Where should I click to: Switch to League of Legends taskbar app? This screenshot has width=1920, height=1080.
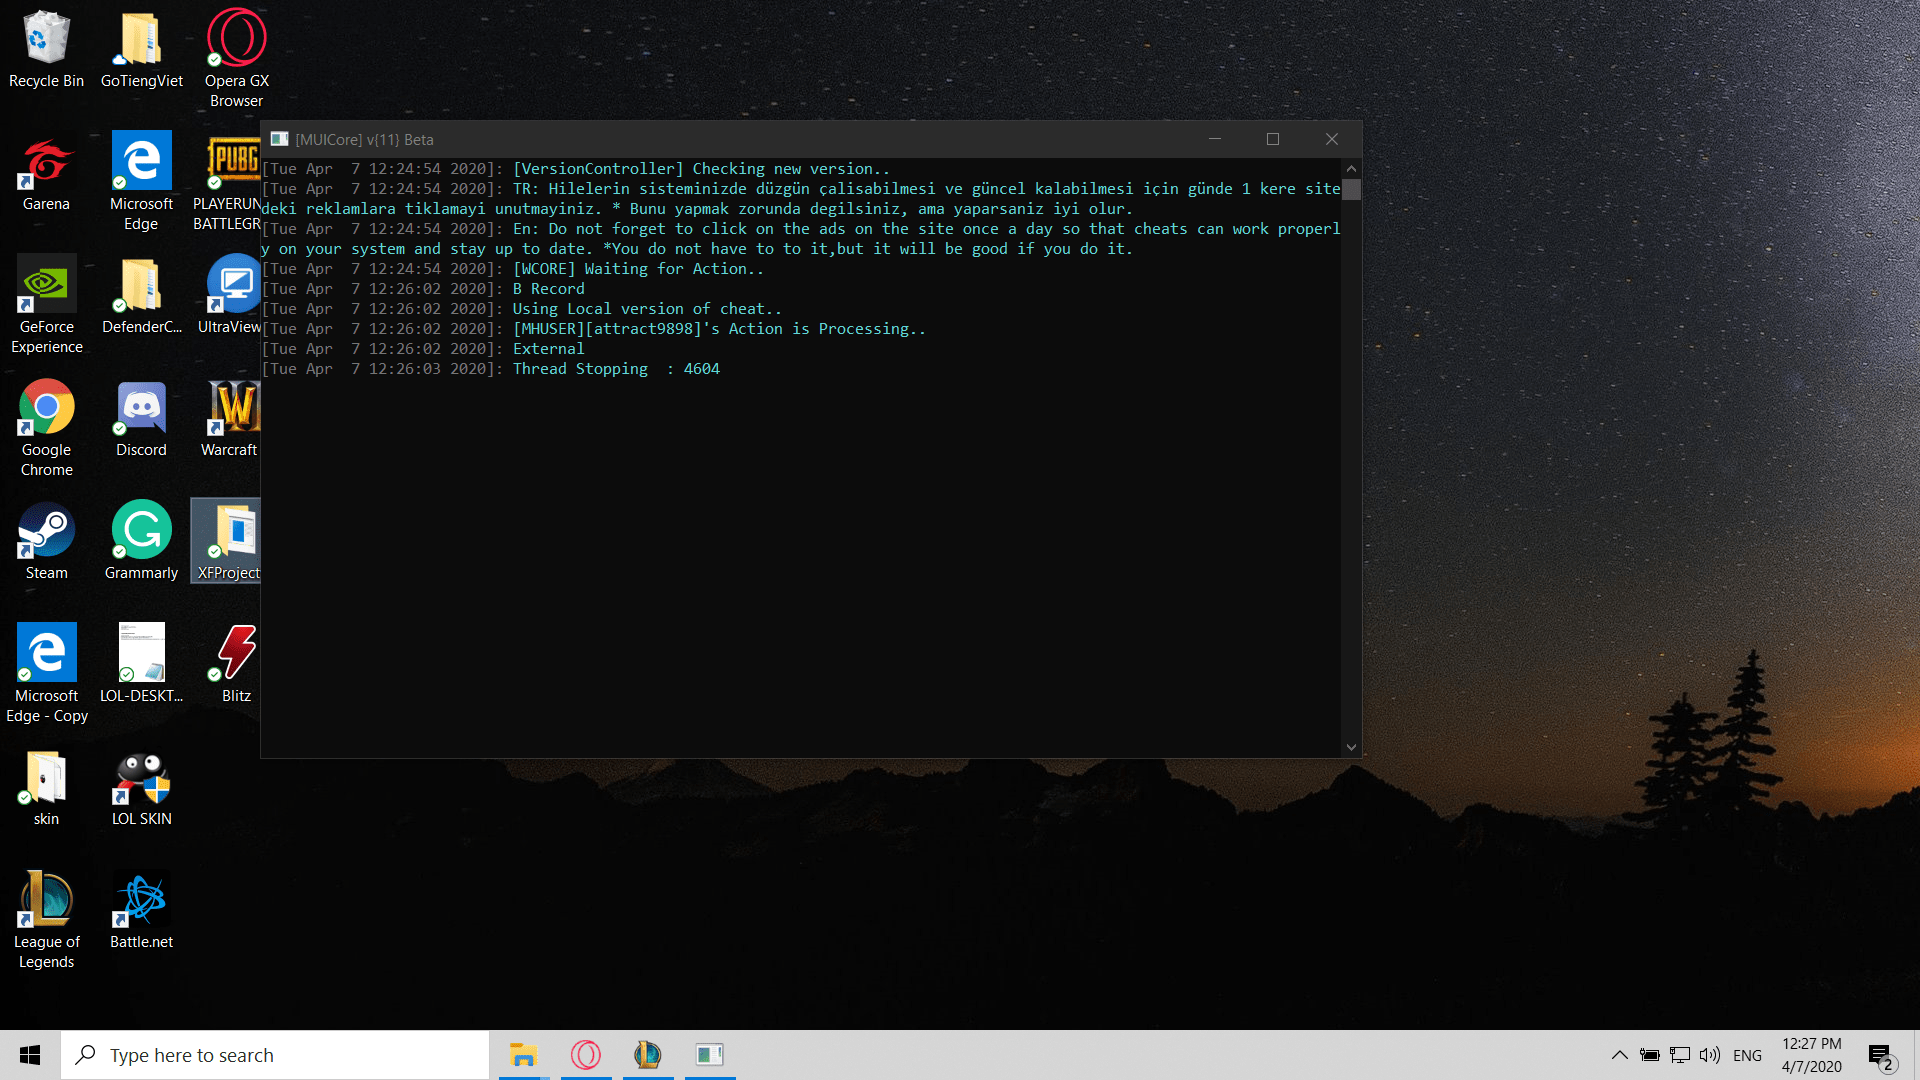coord(648,1055)
